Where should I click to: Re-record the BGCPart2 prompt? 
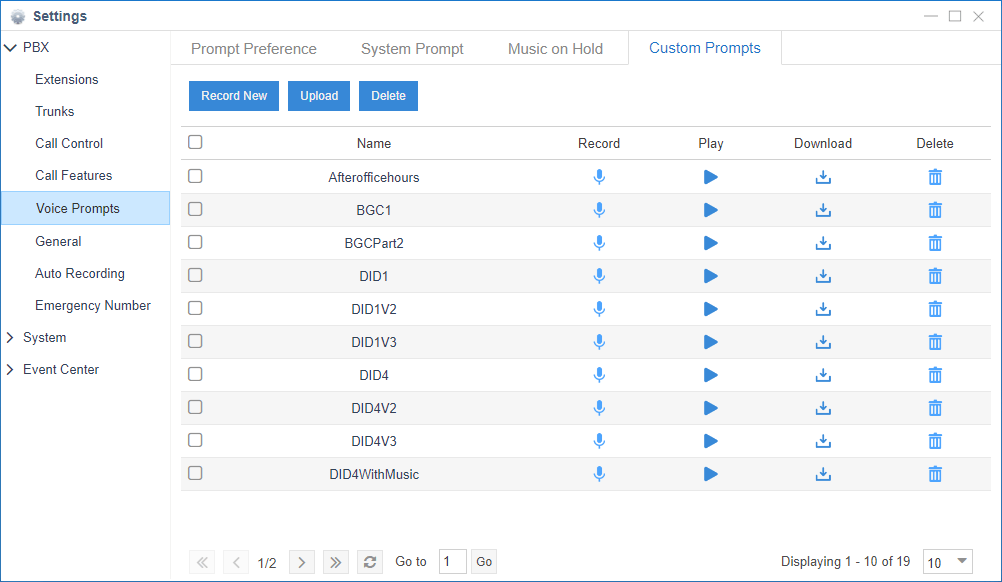[599, 243]
